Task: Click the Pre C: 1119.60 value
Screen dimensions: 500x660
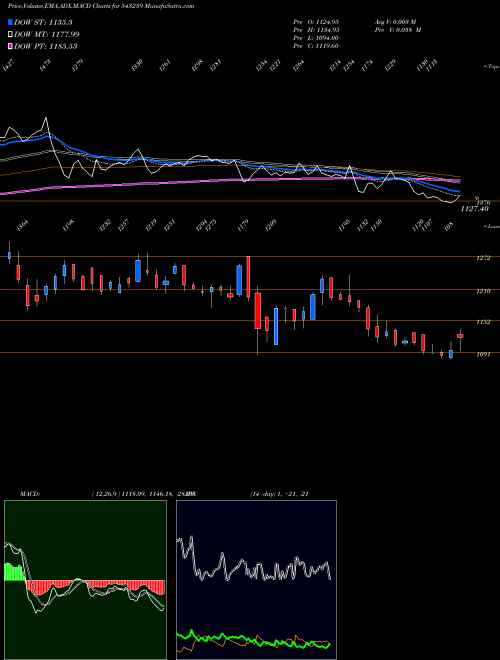Action: click(x=316, y=46)
